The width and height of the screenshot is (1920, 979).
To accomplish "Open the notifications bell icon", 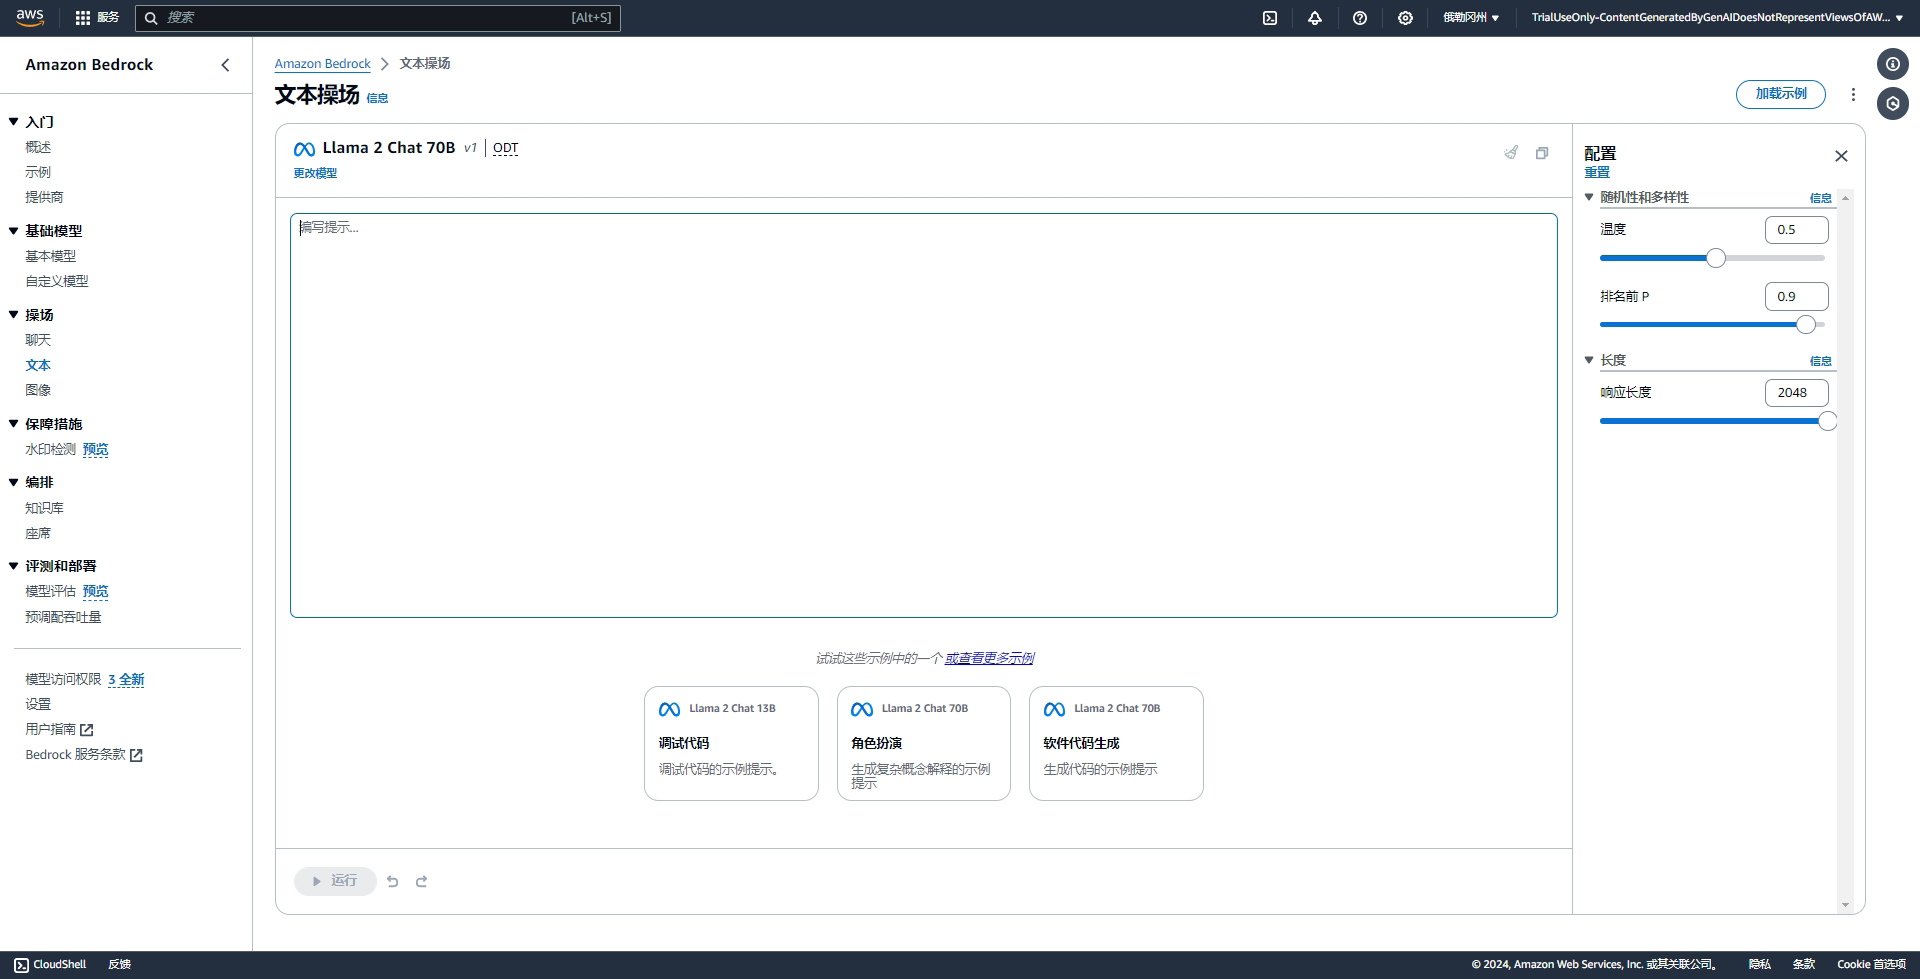I will click(1315, 18).
